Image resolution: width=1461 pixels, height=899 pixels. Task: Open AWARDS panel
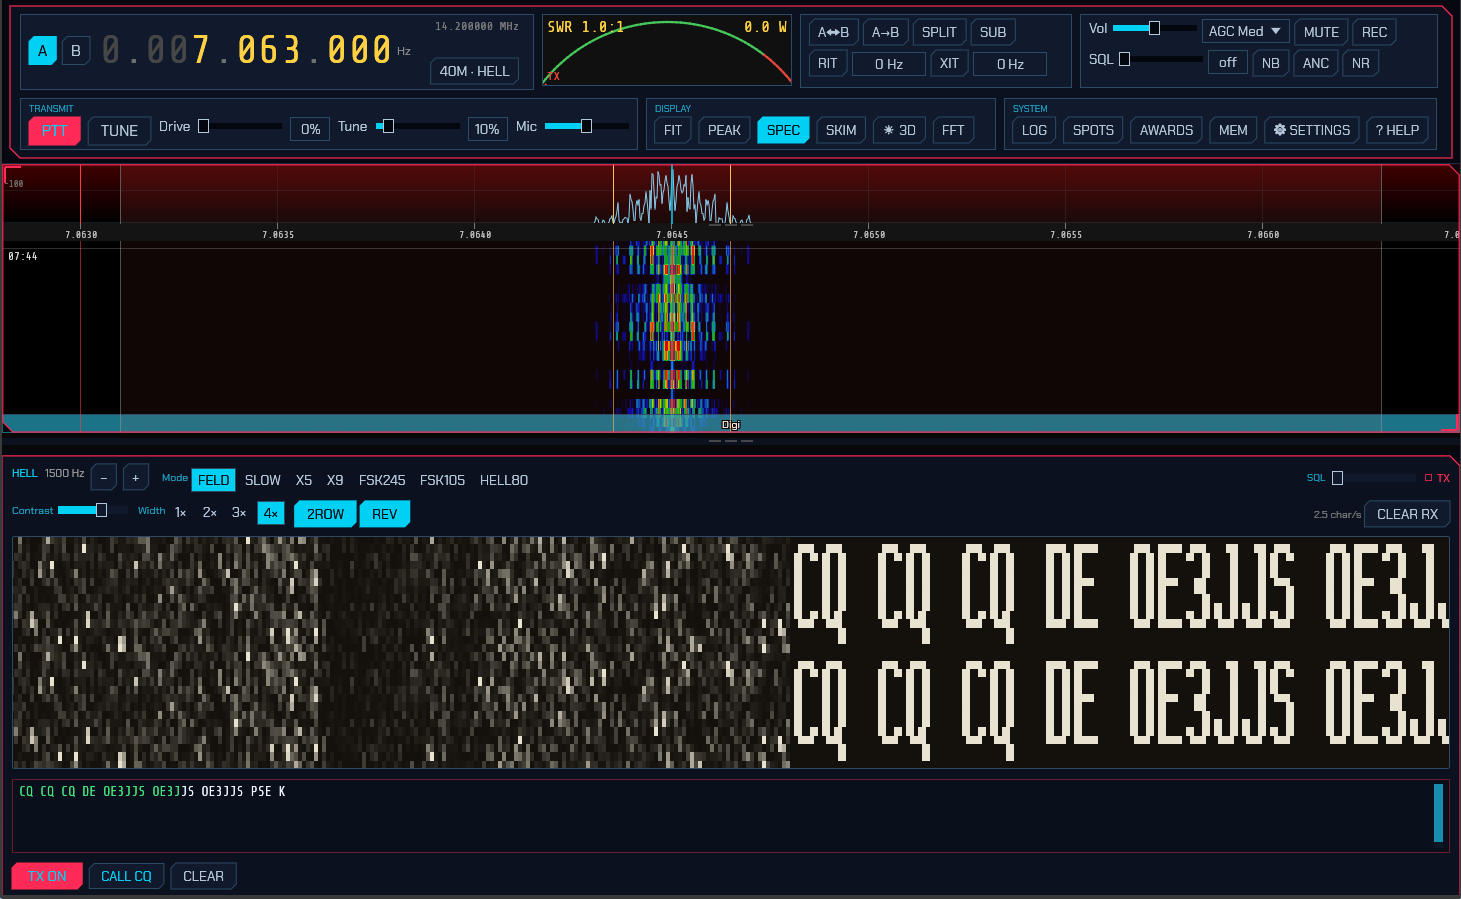tap(1166, 130)
